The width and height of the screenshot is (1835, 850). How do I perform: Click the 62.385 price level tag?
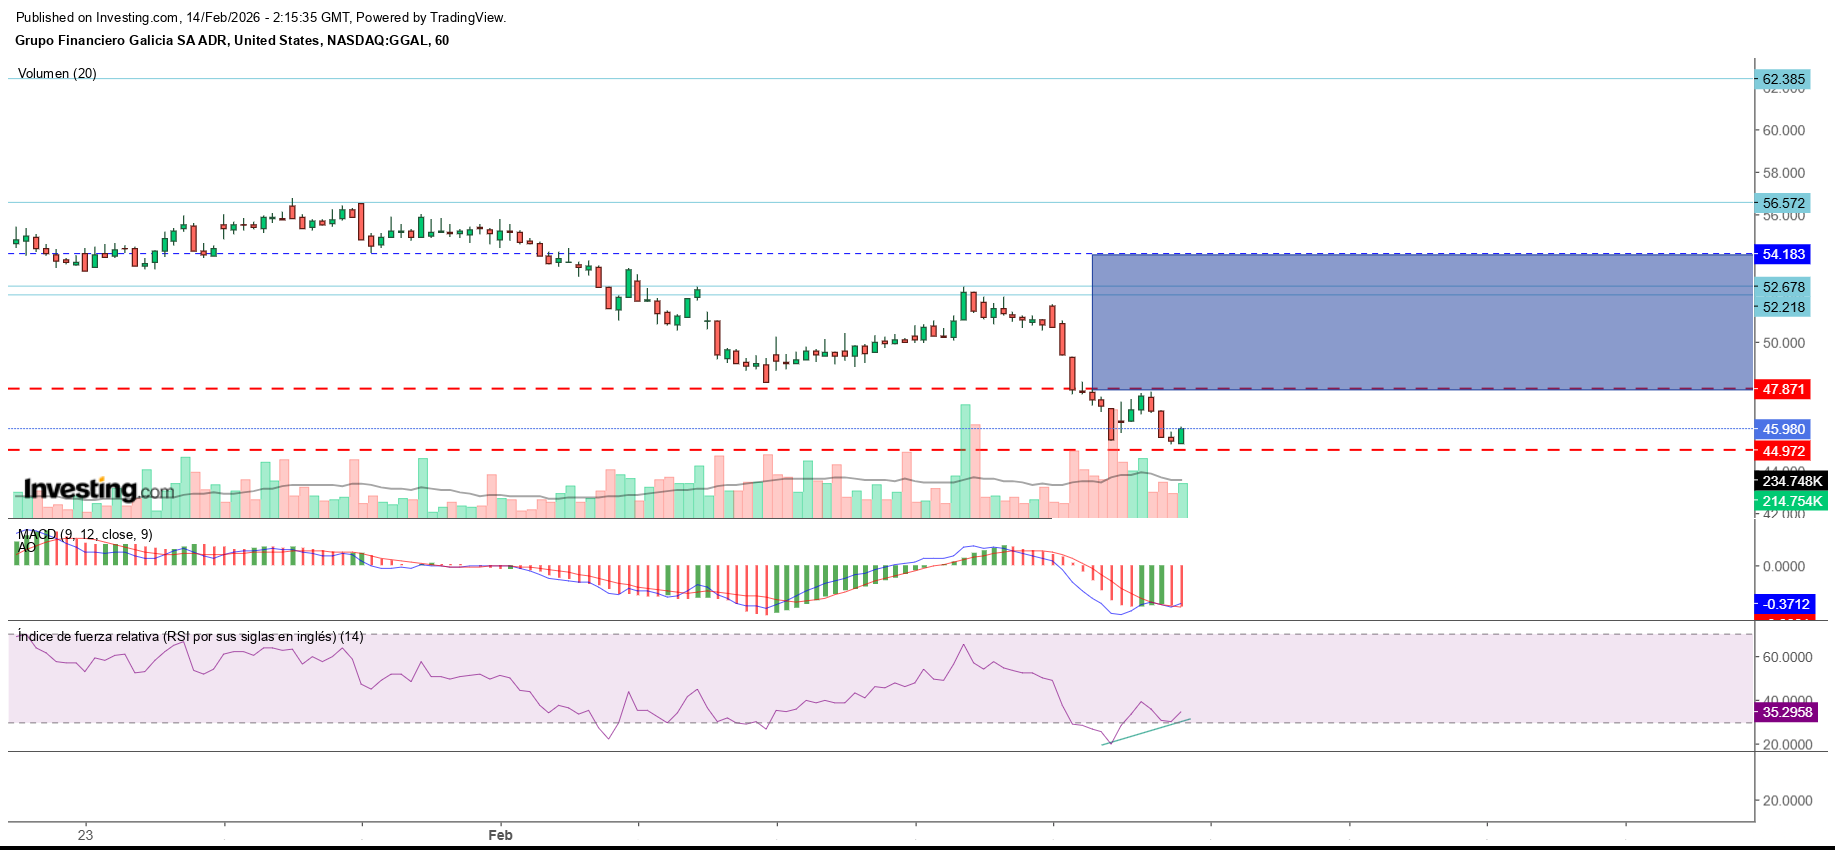tap(1783, 79)
